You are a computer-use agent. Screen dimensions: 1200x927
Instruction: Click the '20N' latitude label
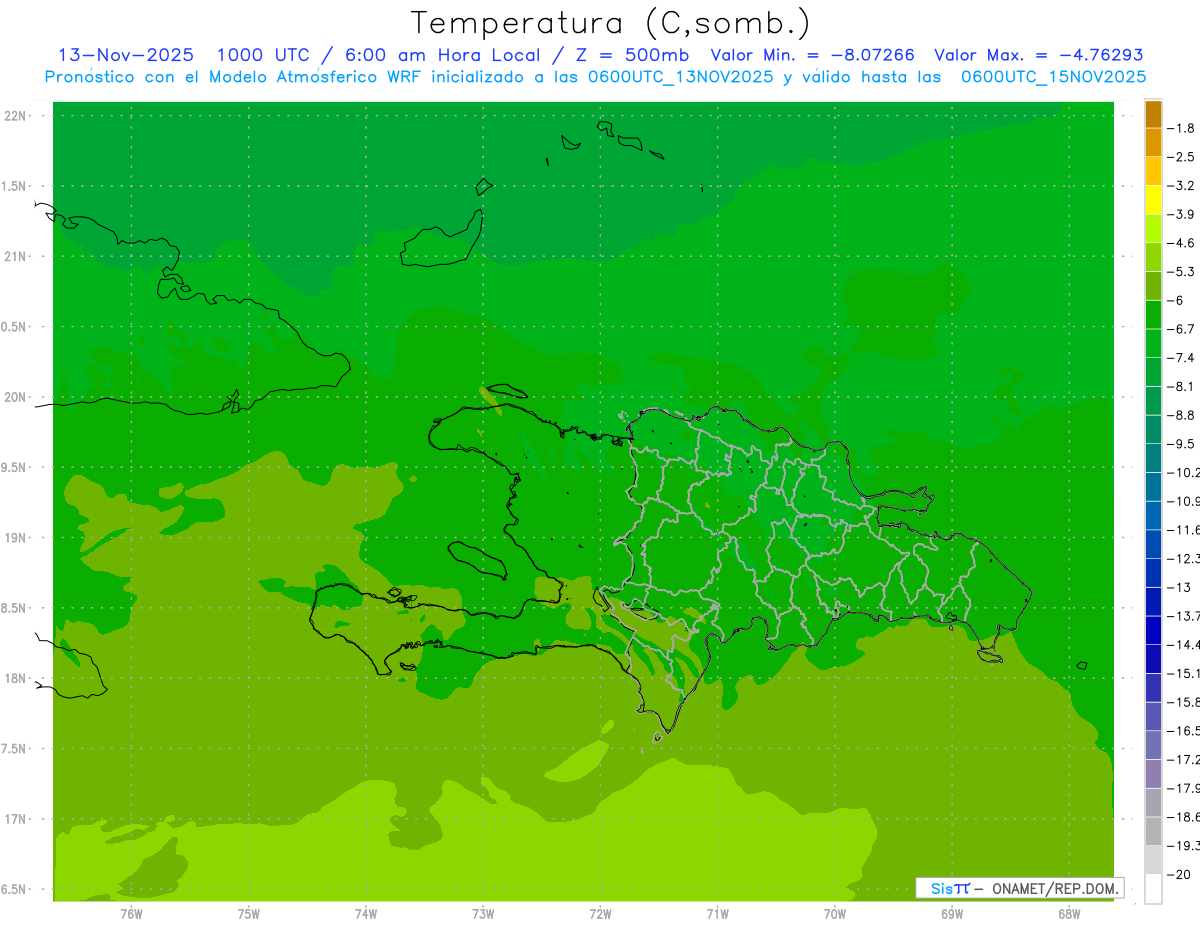coord(15,397)
